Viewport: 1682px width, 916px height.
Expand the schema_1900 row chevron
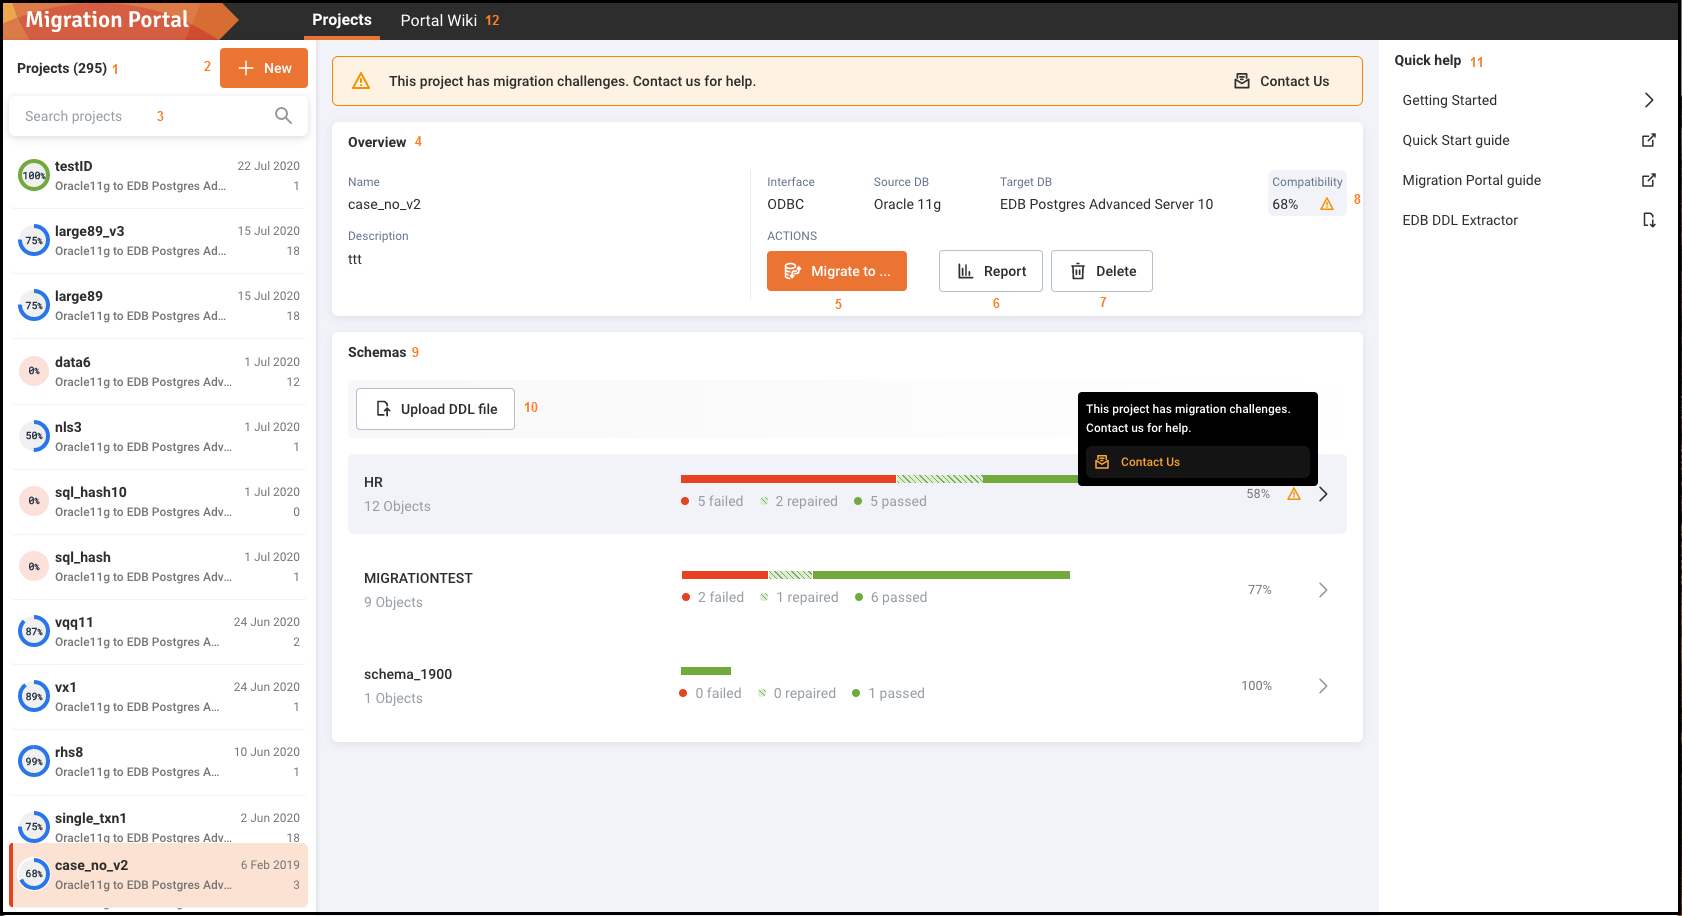point(1323,686)
